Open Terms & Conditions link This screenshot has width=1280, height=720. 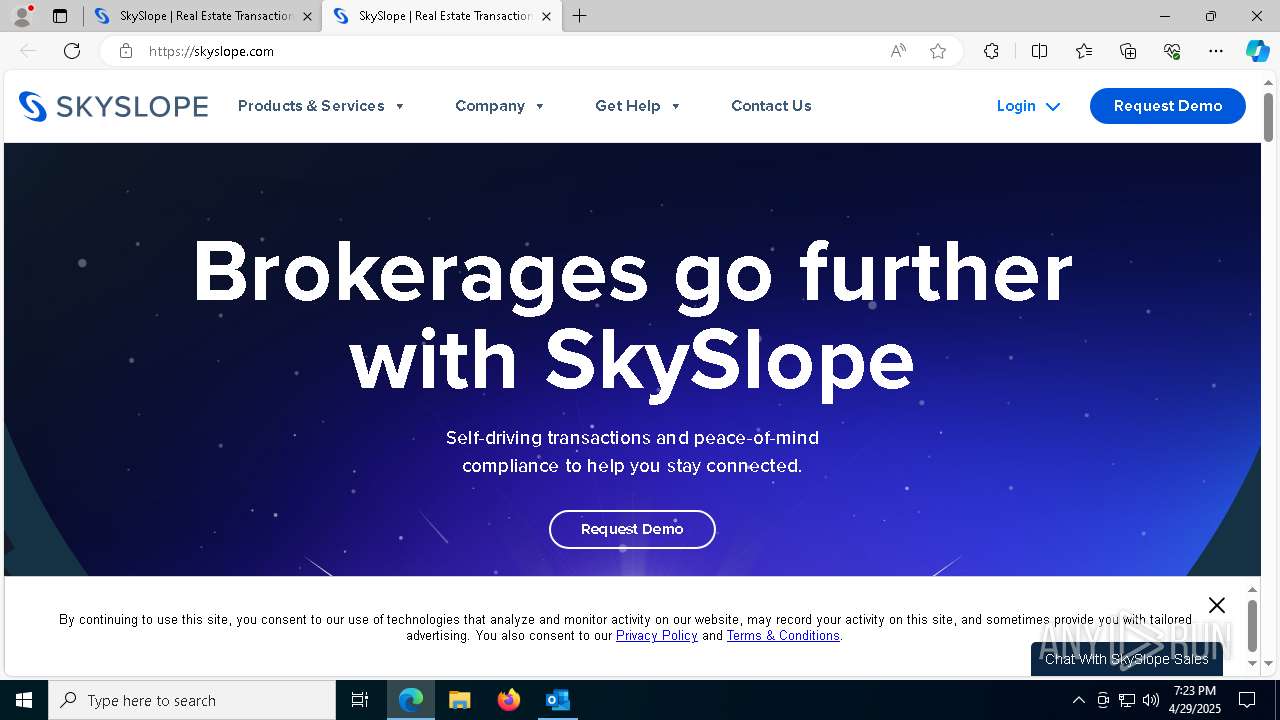tap(783, 635)
